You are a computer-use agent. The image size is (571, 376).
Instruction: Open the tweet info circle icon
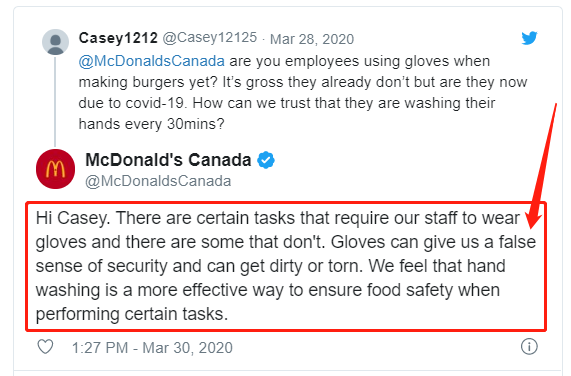(529, 347)
